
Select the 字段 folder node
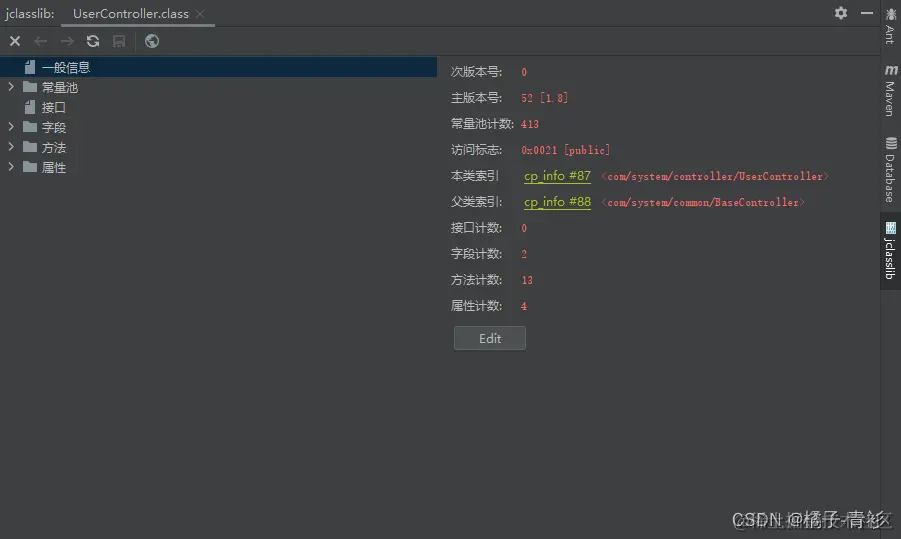(53, 128)
